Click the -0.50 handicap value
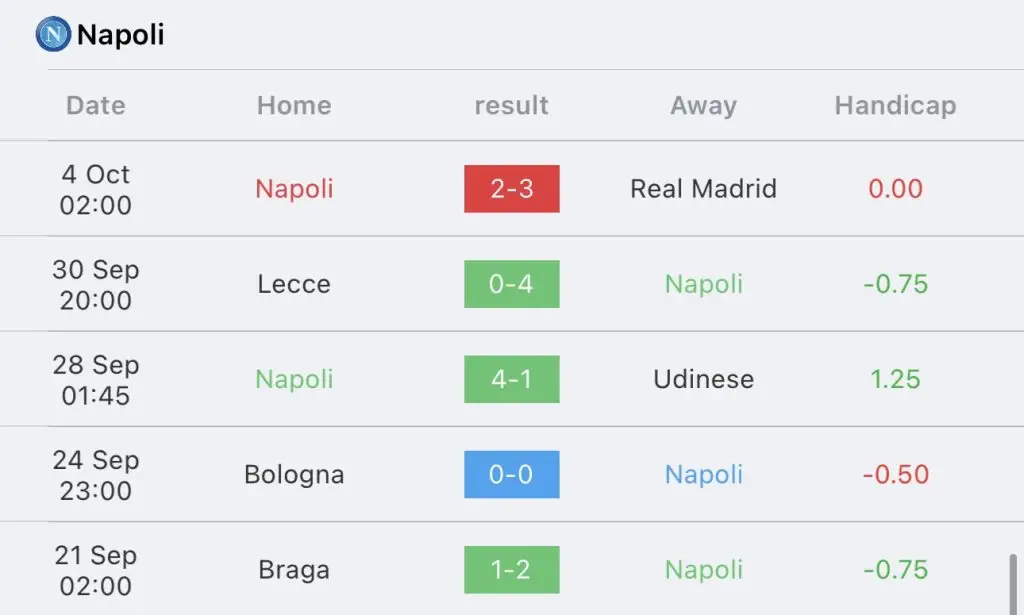 895,475
